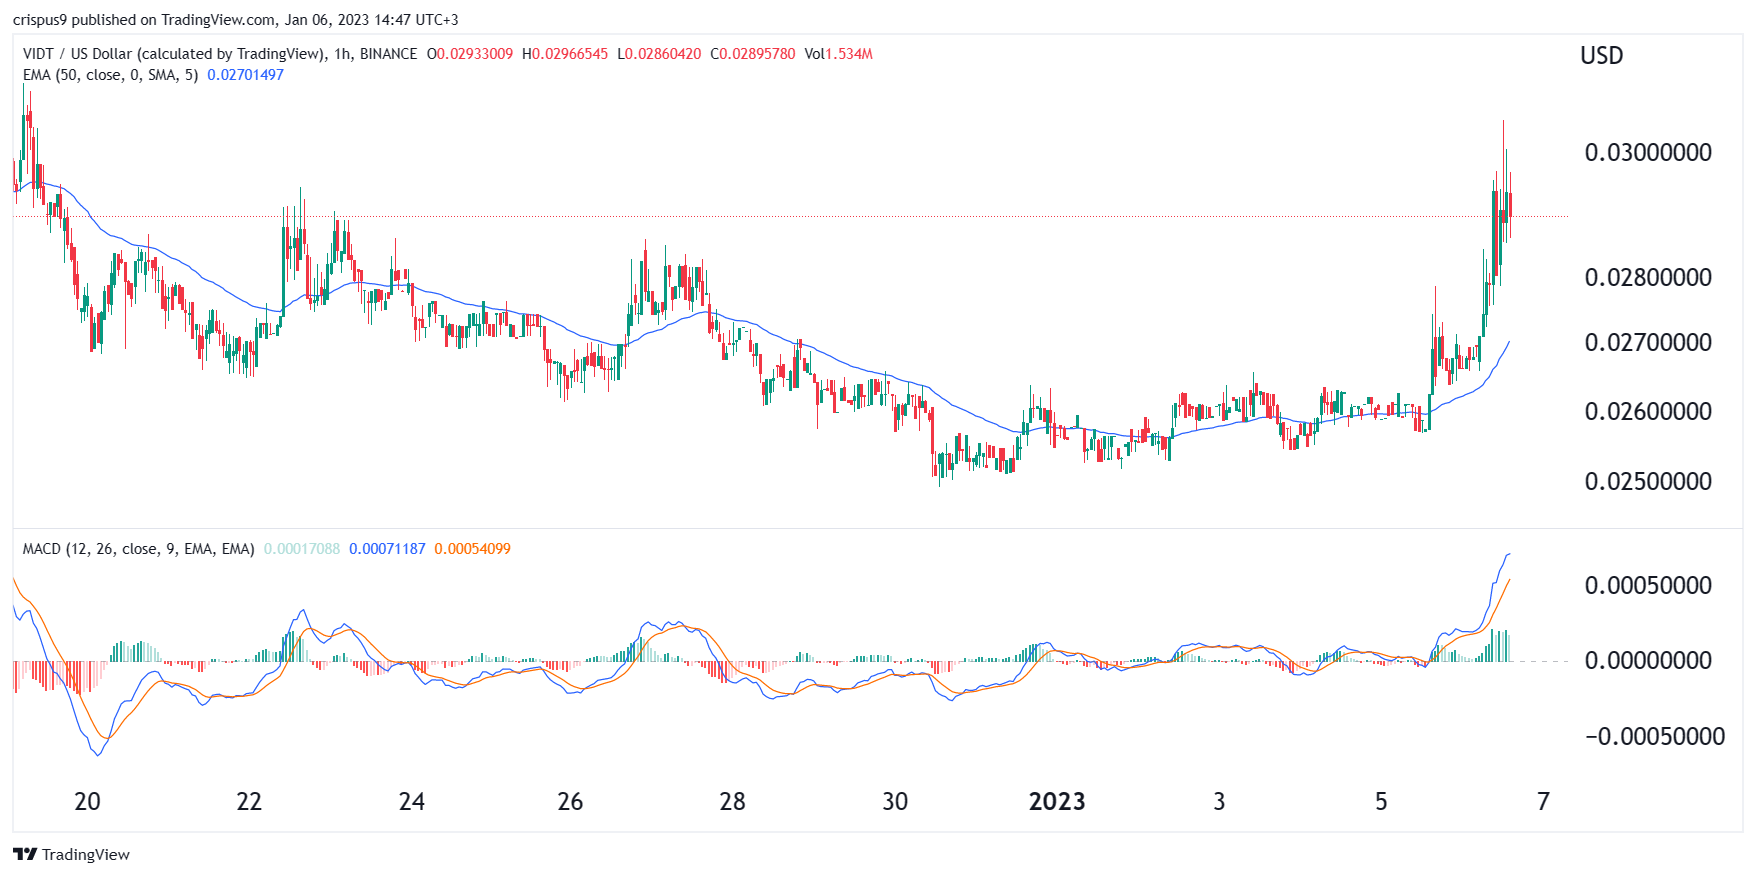
Task: Click the histogram value 0.00017088
Action: (x=302, y=549)
